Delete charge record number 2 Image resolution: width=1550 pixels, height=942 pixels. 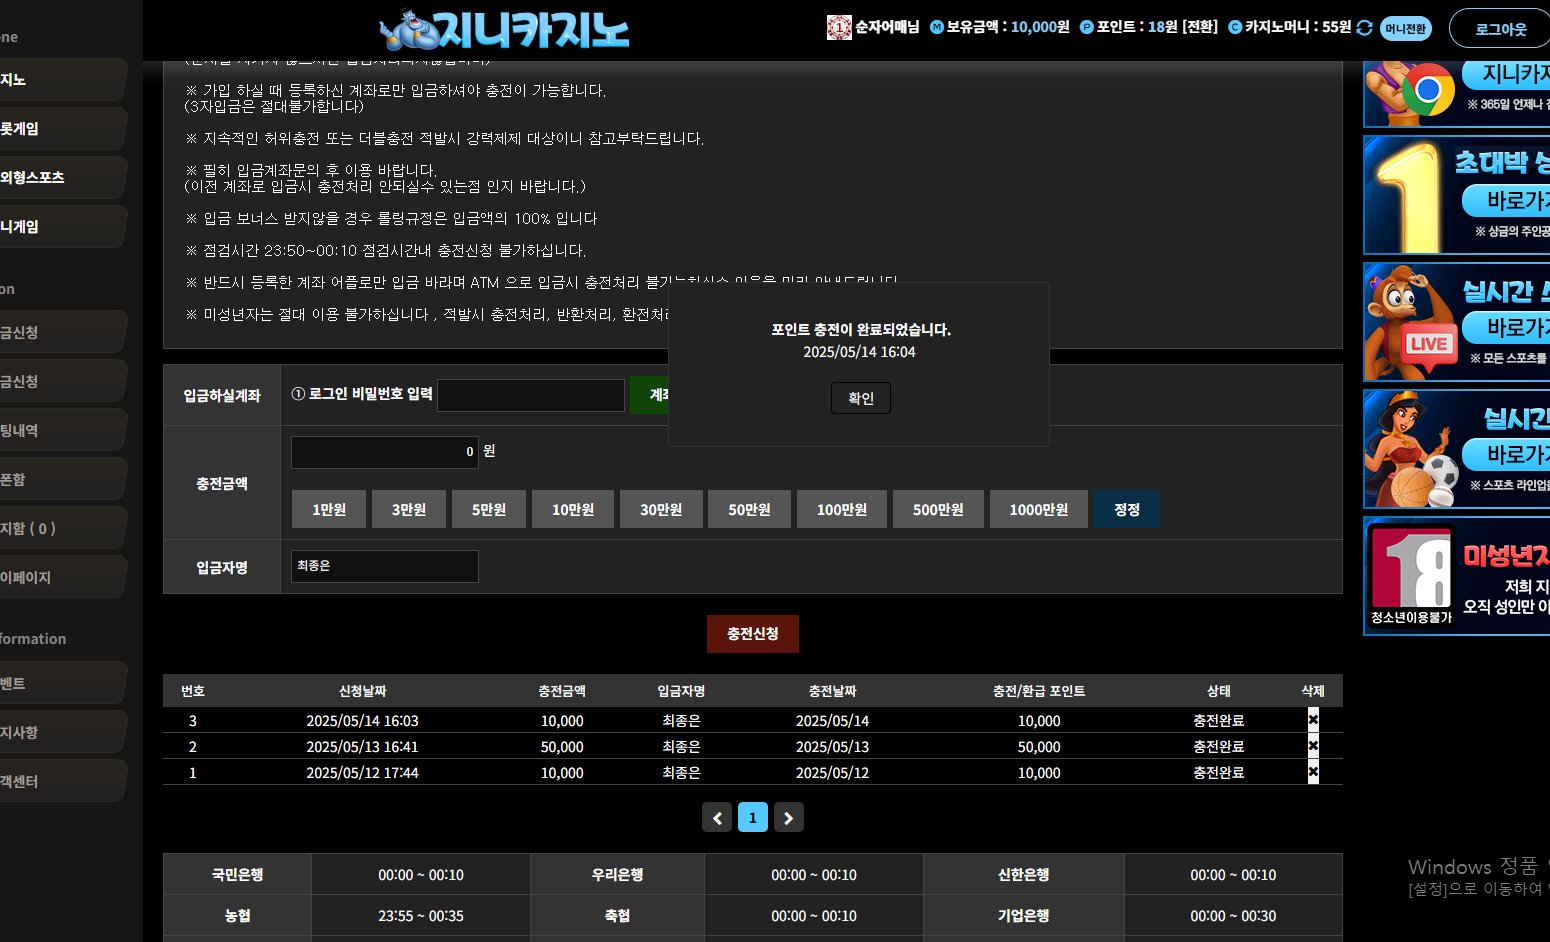point(1313,746)
